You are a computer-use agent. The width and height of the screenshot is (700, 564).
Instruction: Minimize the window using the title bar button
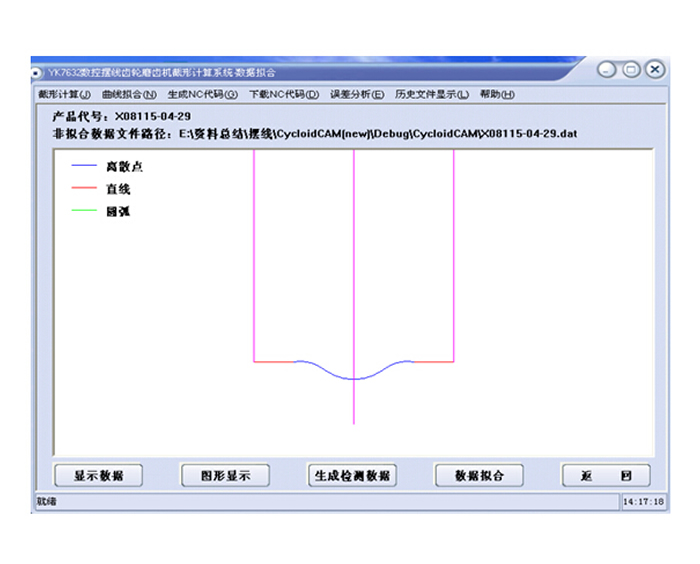click(608, 70)
